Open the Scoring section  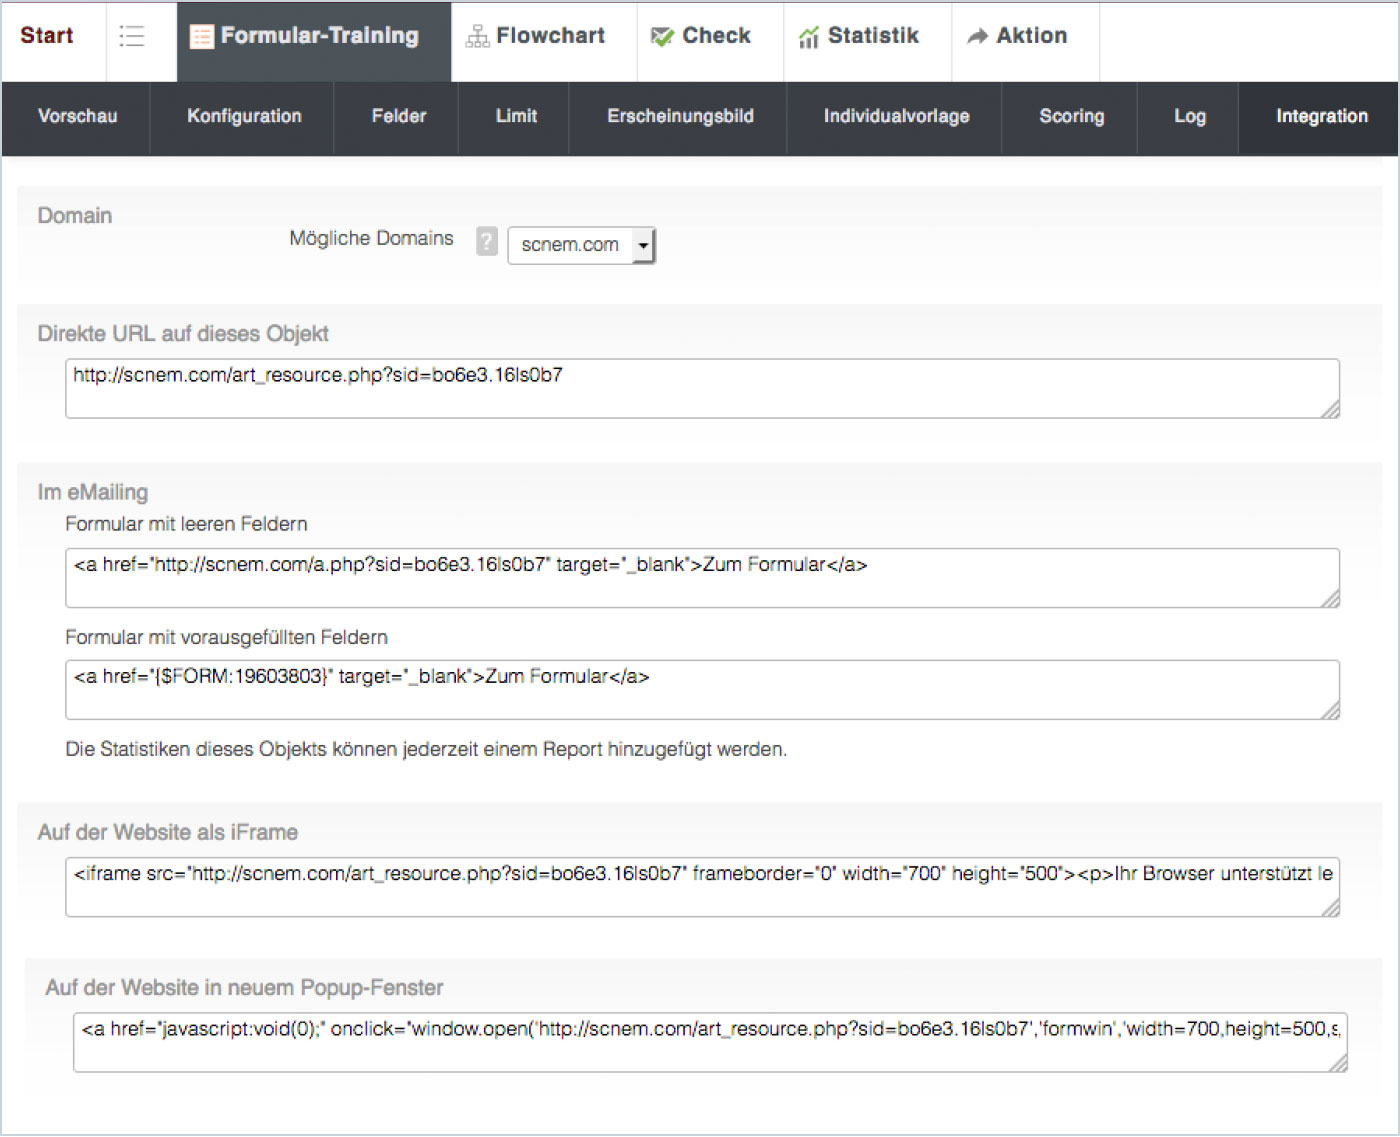coord(1071,116)
